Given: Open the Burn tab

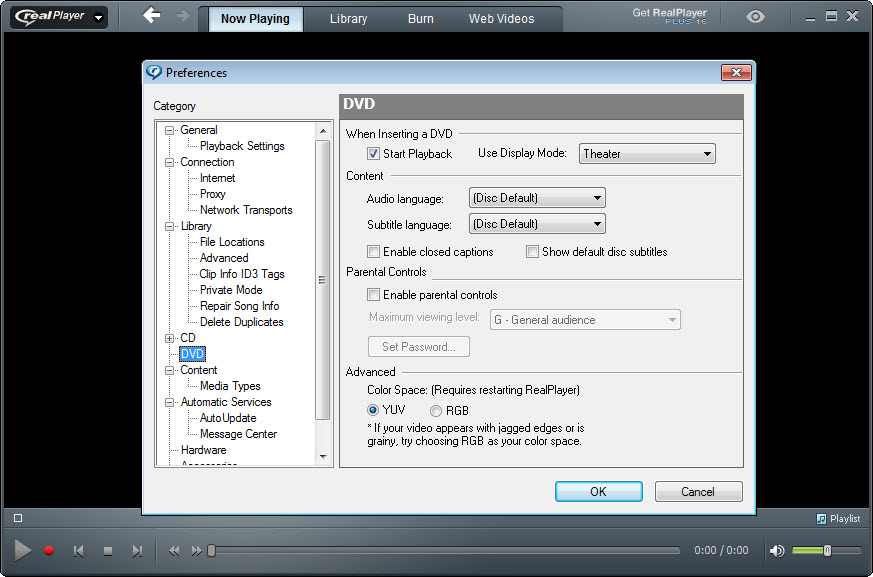Looking at the screenshot, I should tap(420, 19).
